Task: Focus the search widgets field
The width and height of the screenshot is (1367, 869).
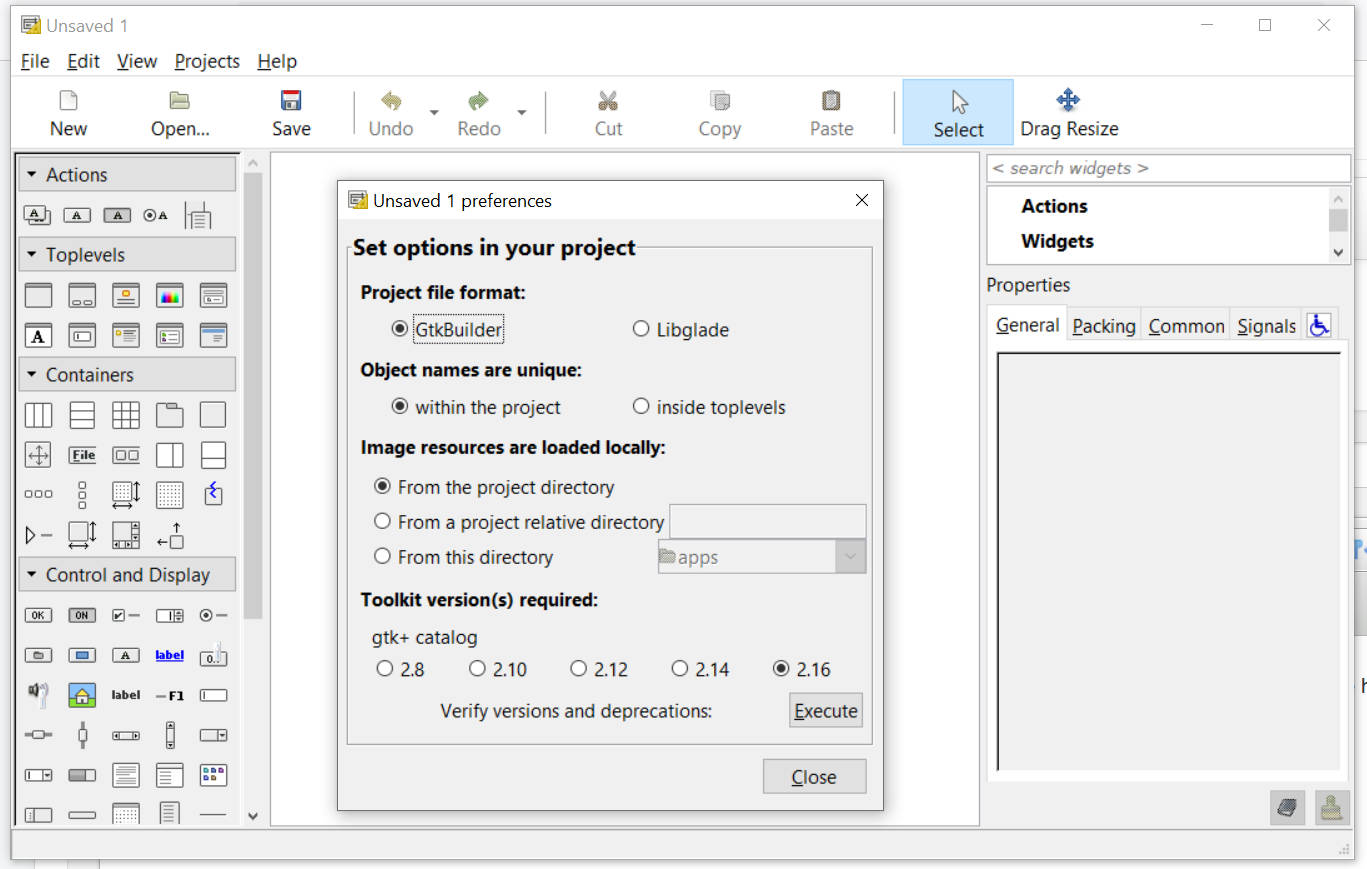Action: (x=1169, y=168)
